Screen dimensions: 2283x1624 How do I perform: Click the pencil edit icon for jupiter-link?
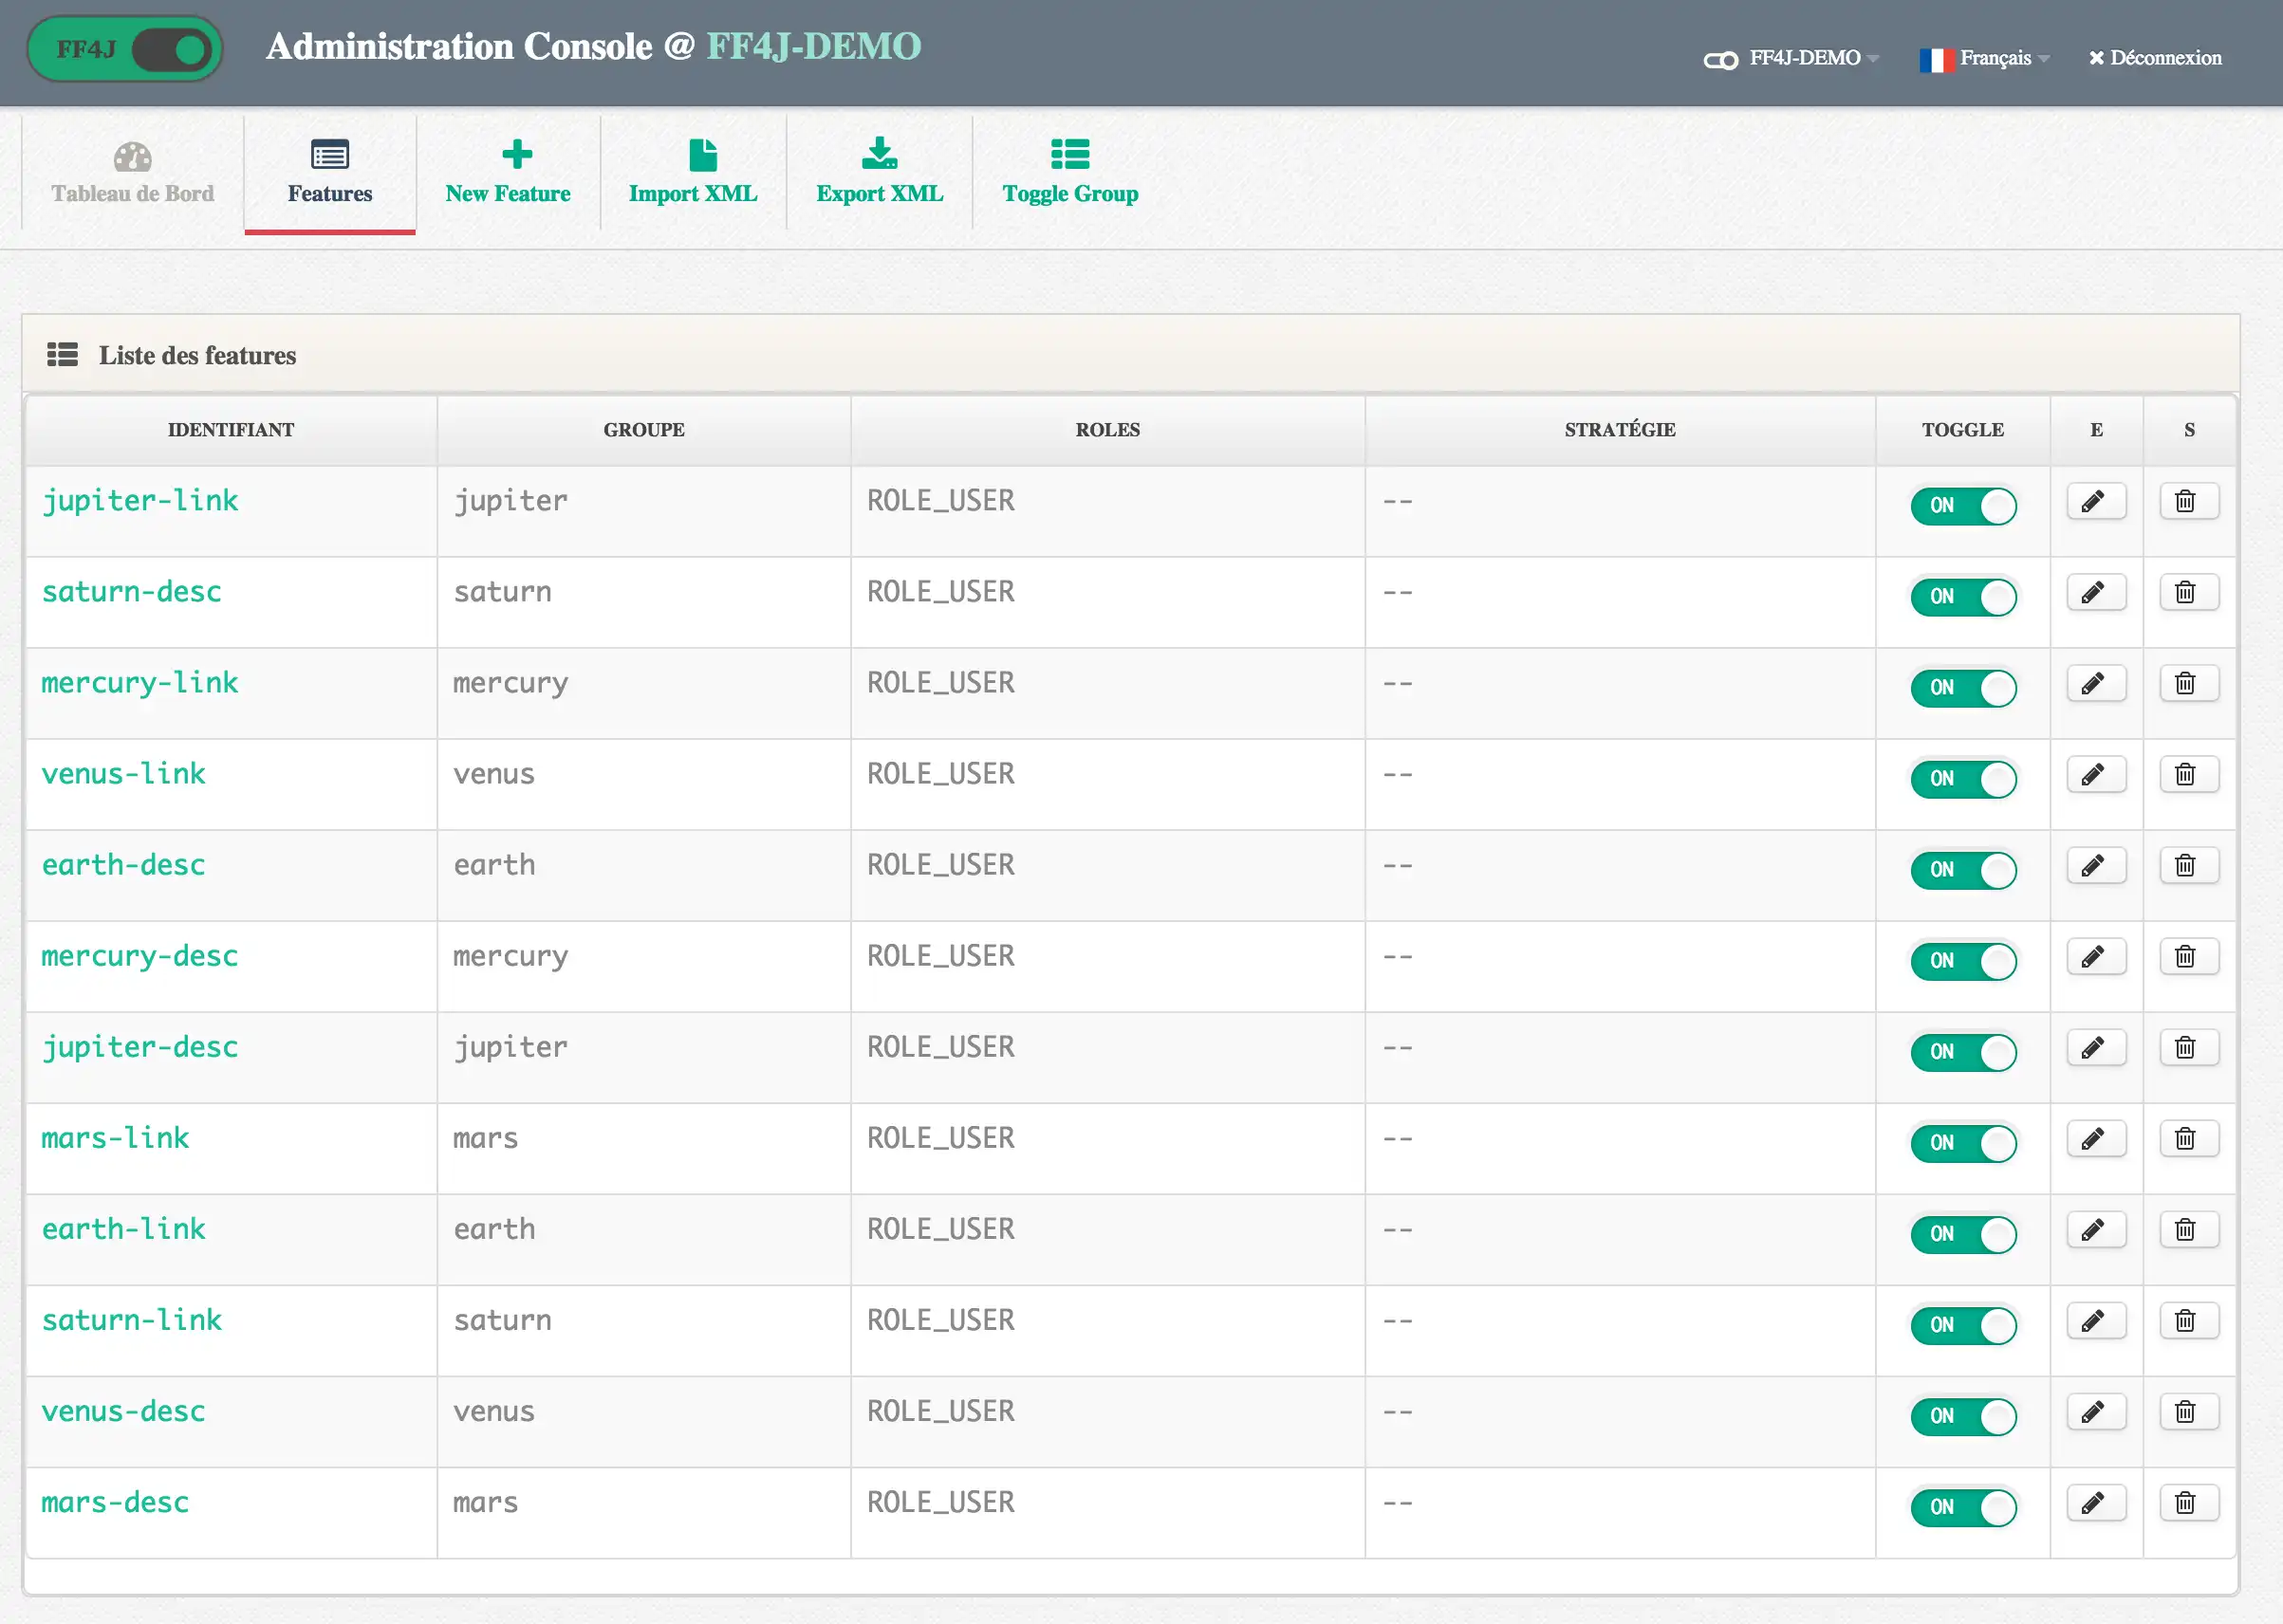2095,501
